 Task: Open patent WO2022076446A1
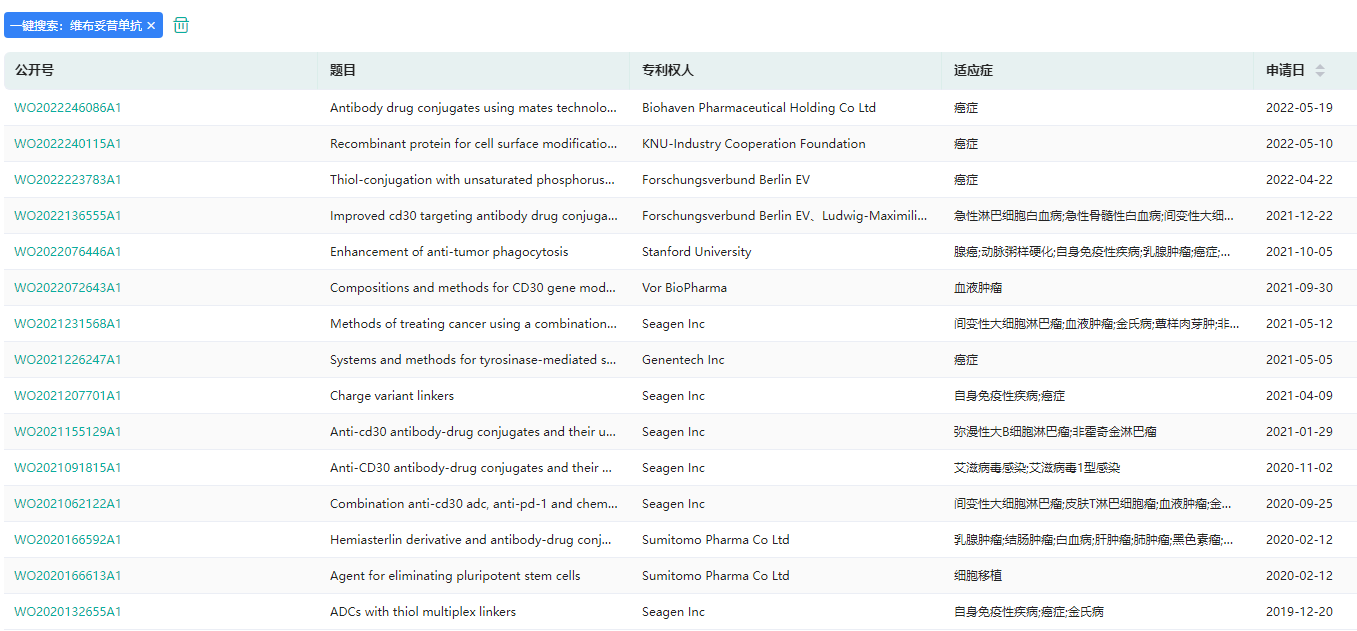(x=68, y=252)
